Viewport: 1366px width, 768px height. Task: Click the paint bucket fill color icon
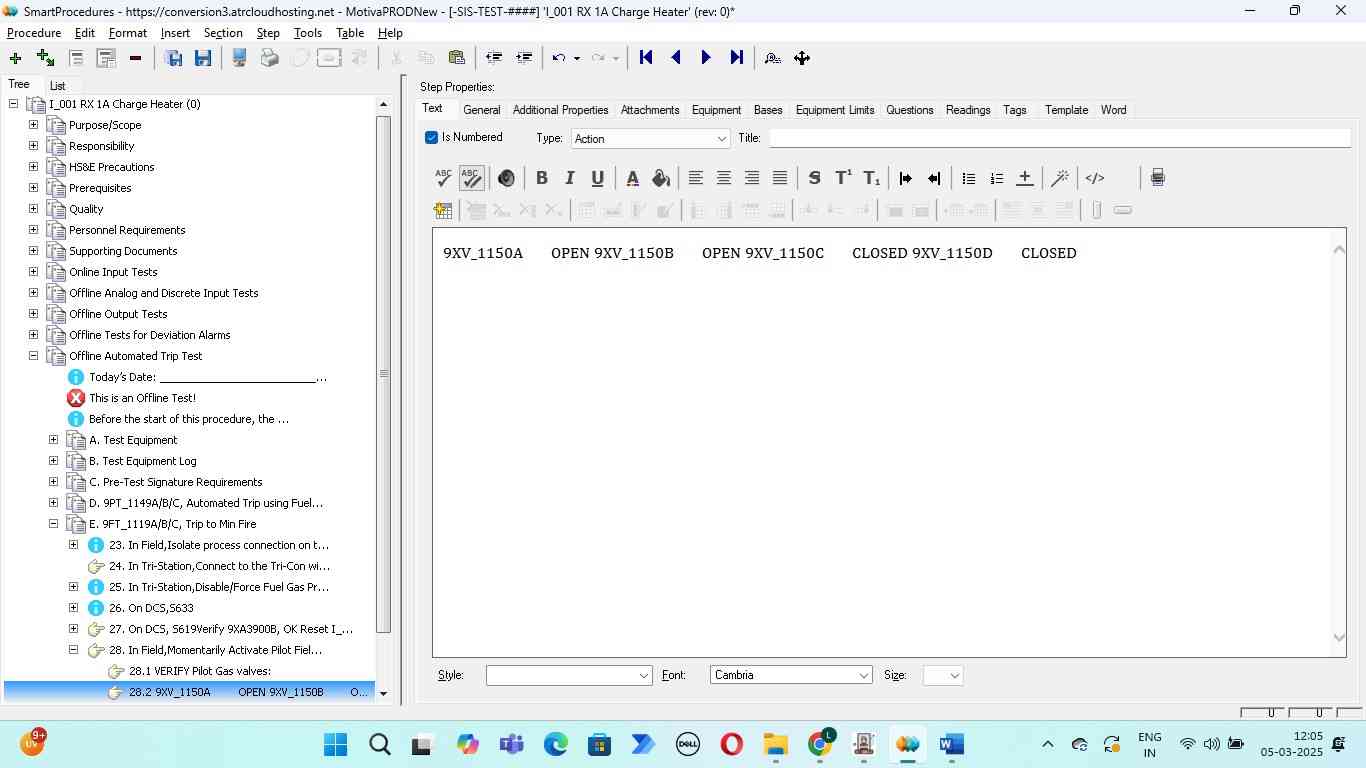(660, 178)
